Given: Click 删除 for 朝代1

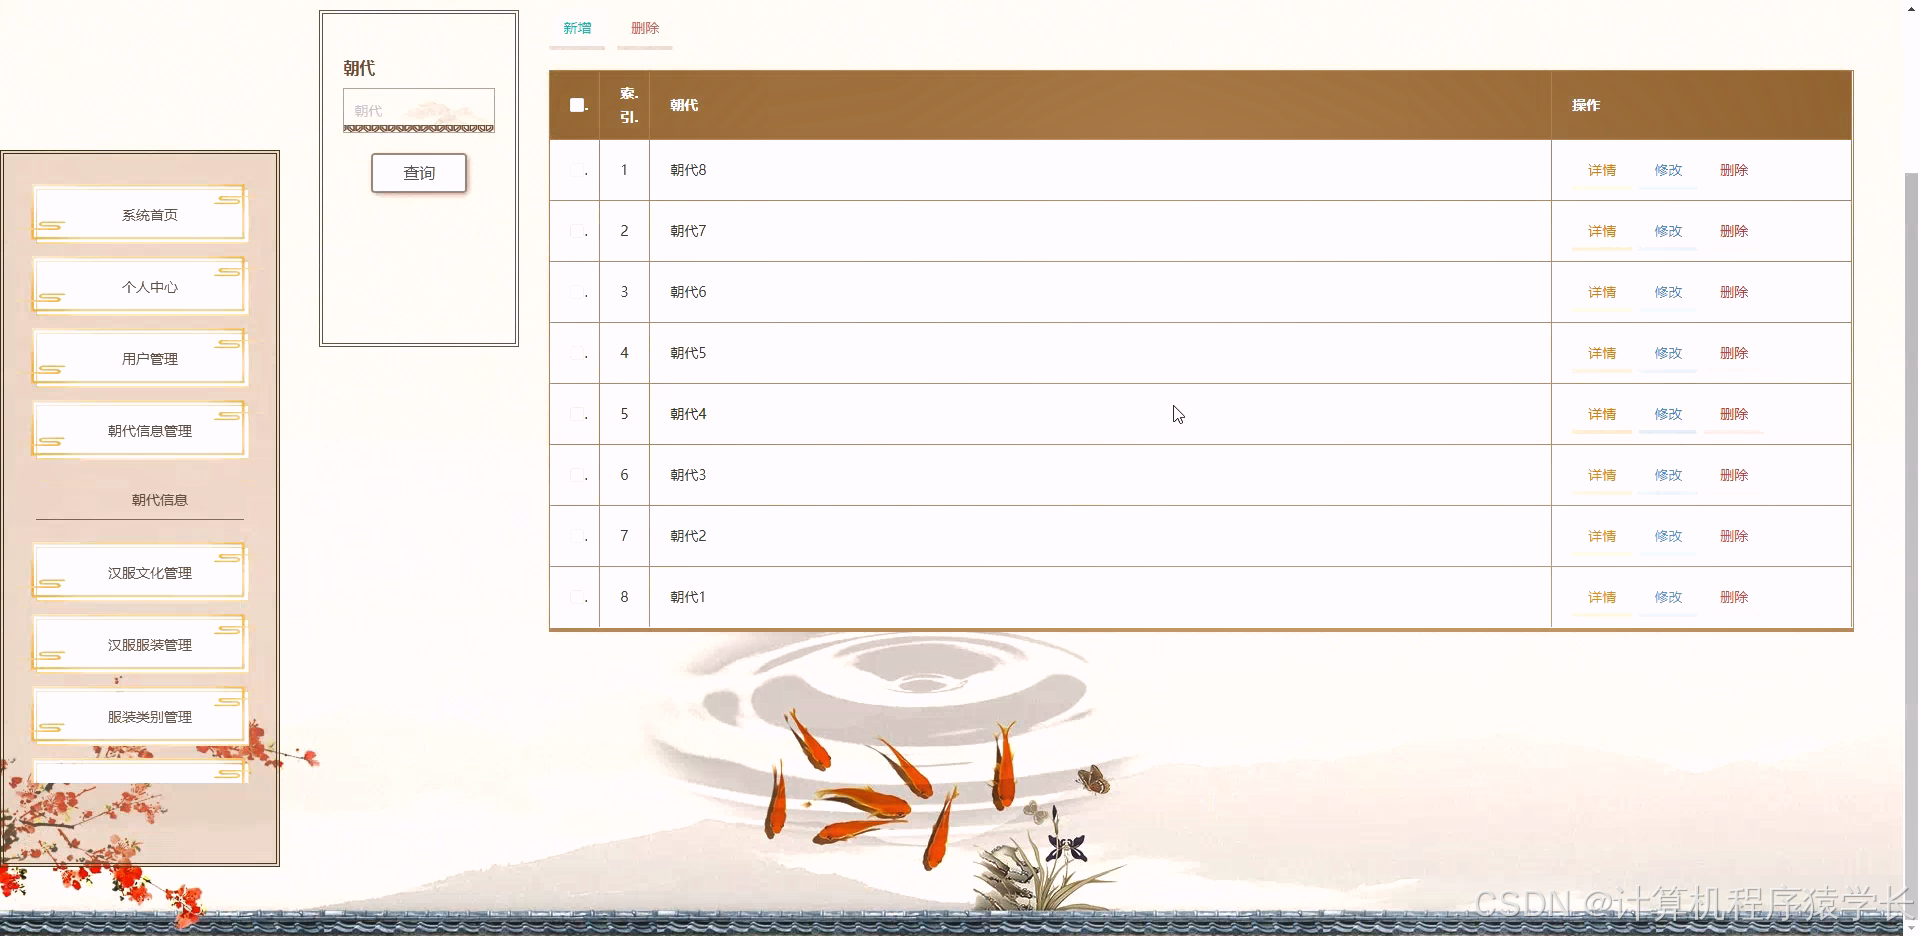Looking at the screenshot, I should click(x=1734, y=597).
